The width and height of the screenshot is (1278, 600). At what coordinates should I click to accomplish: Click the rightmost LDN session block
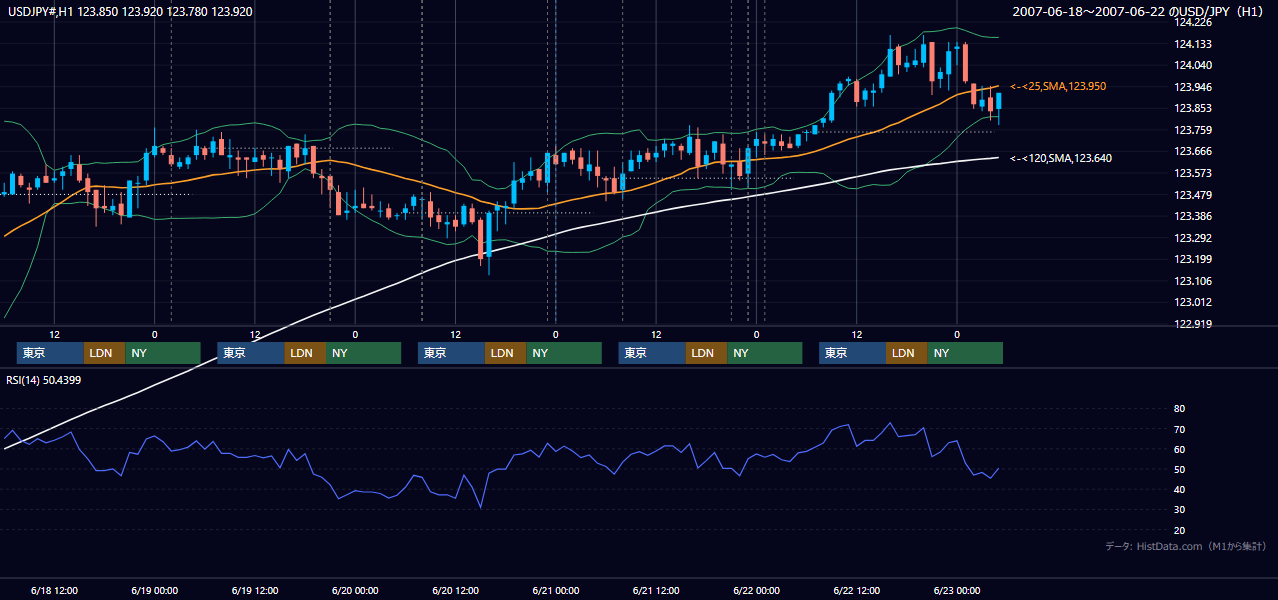pos(906,353)
